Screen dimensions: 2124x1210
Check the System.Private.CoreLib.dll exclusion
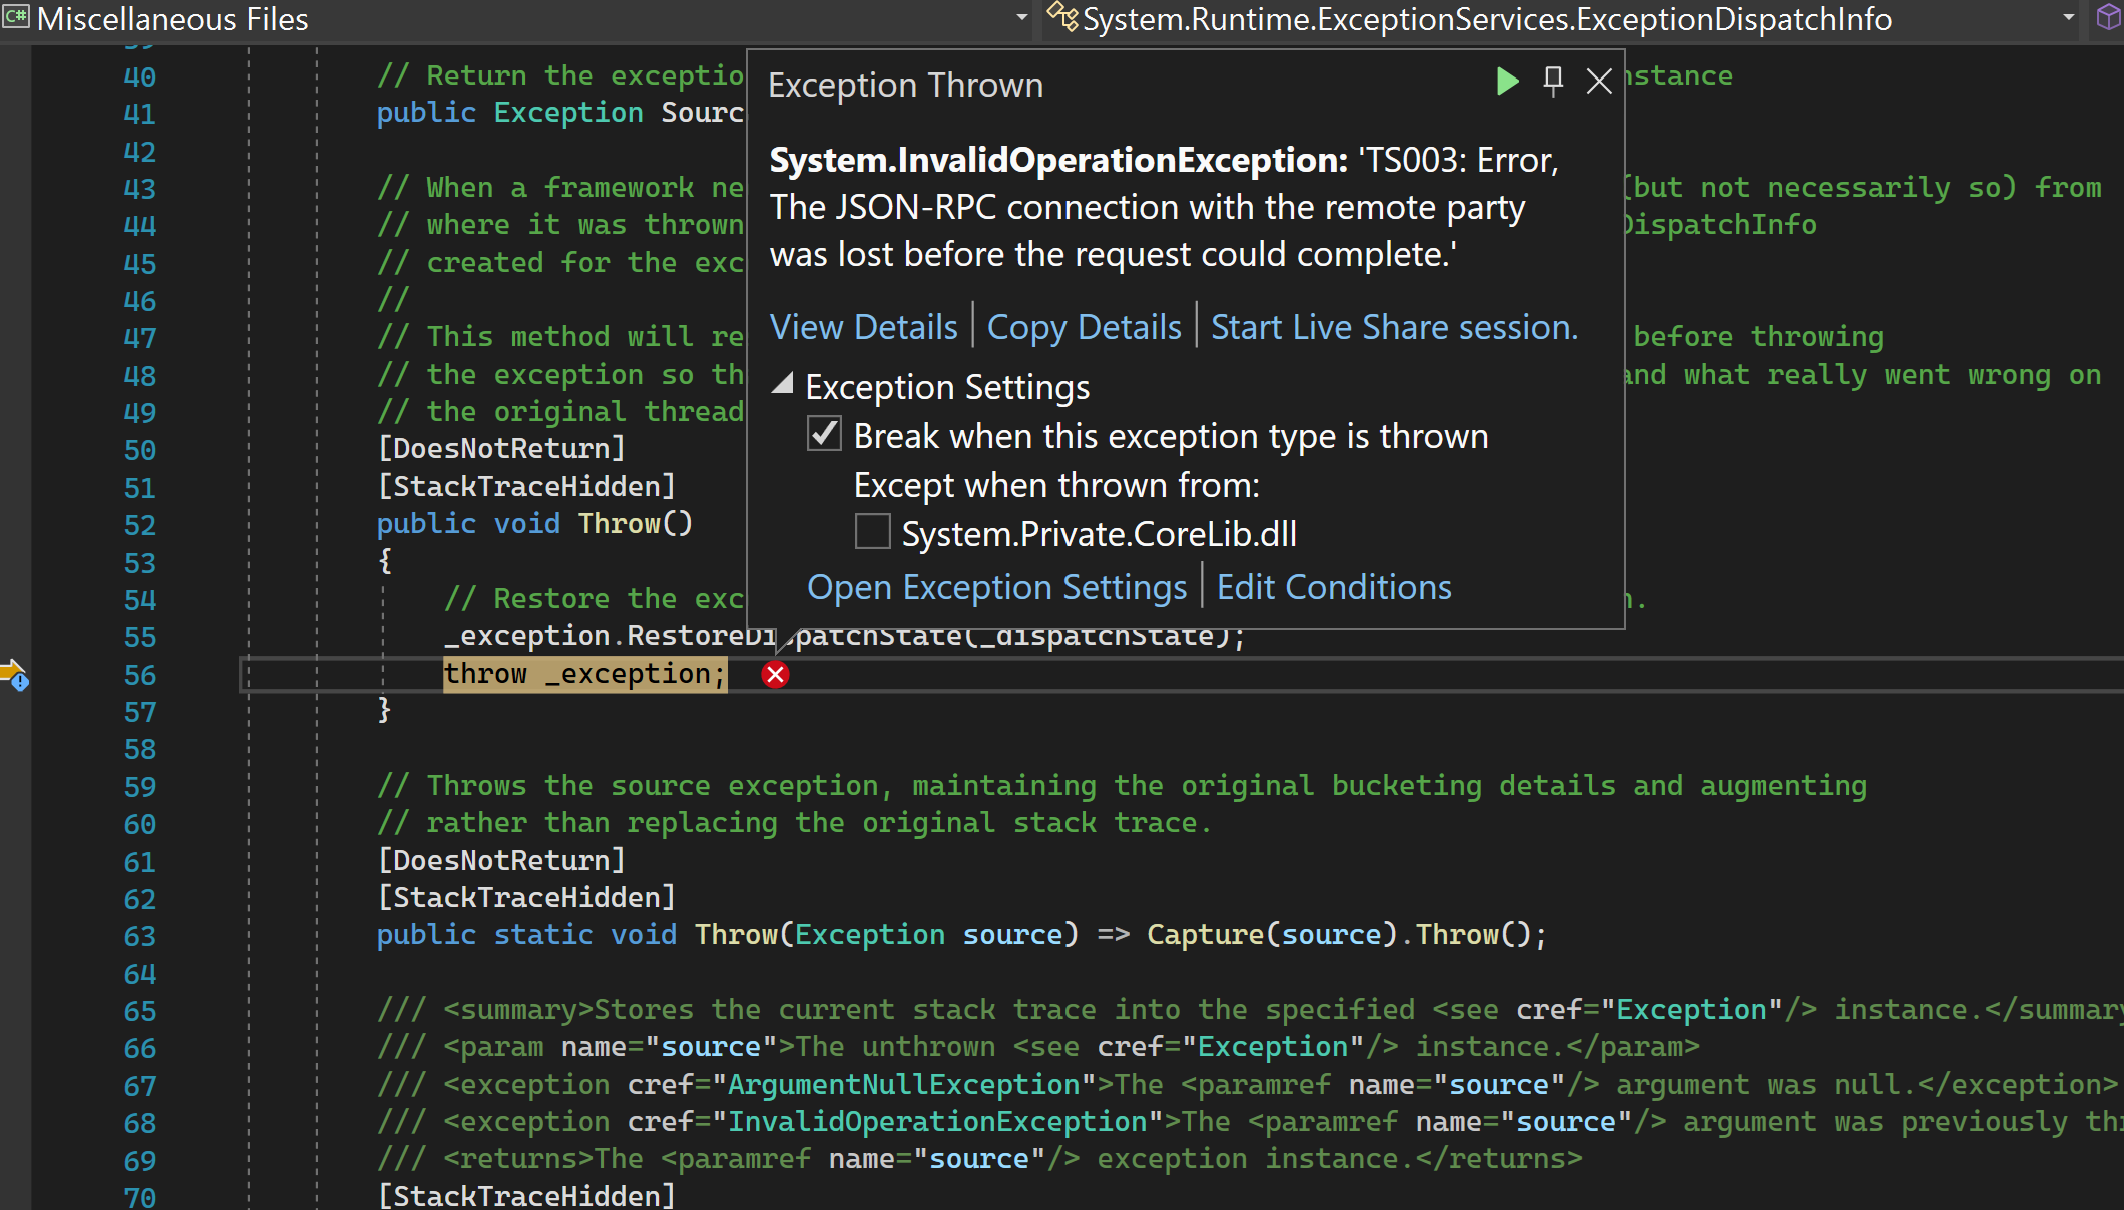[x=871, y=532]
